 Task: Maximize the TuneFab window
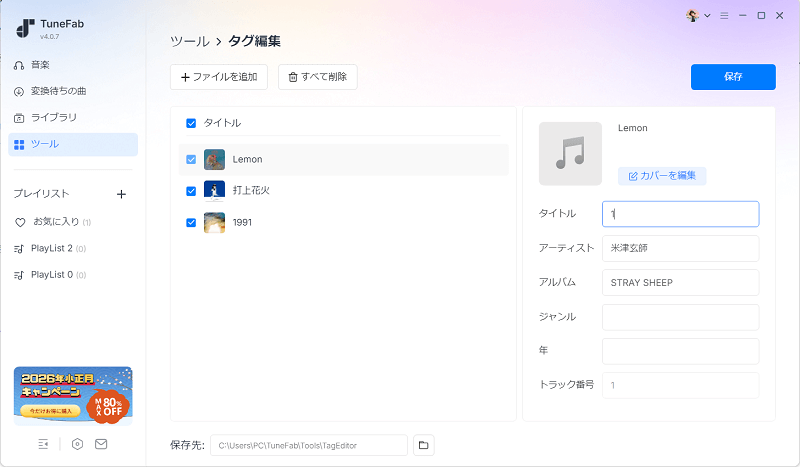click(761, 16)
